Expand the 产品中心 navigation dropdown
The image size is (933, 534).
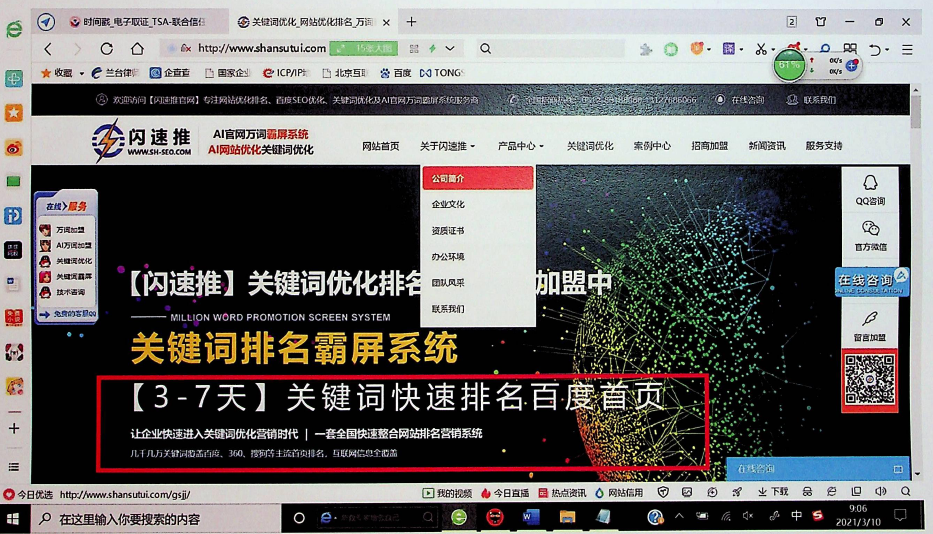pyautogui.click(x=521, y=146)
